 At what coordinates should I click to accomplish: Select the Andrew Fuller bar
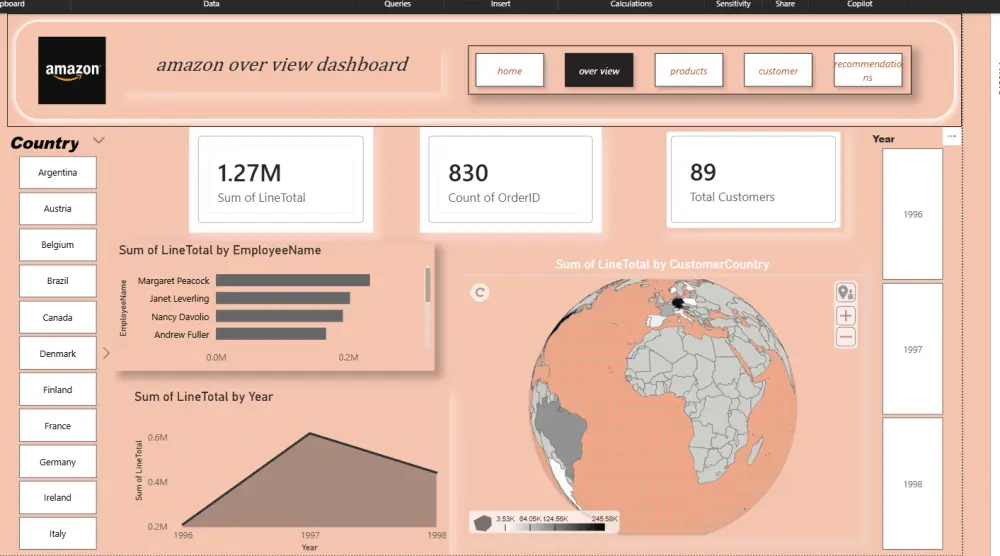point(271,334)
